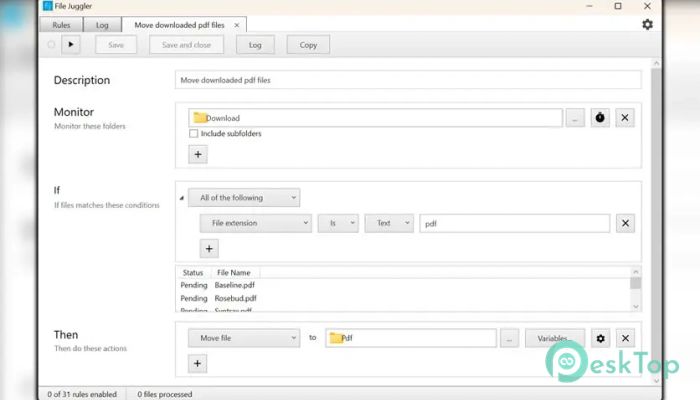
Task: Delete the Move file action
Action: 625,338
